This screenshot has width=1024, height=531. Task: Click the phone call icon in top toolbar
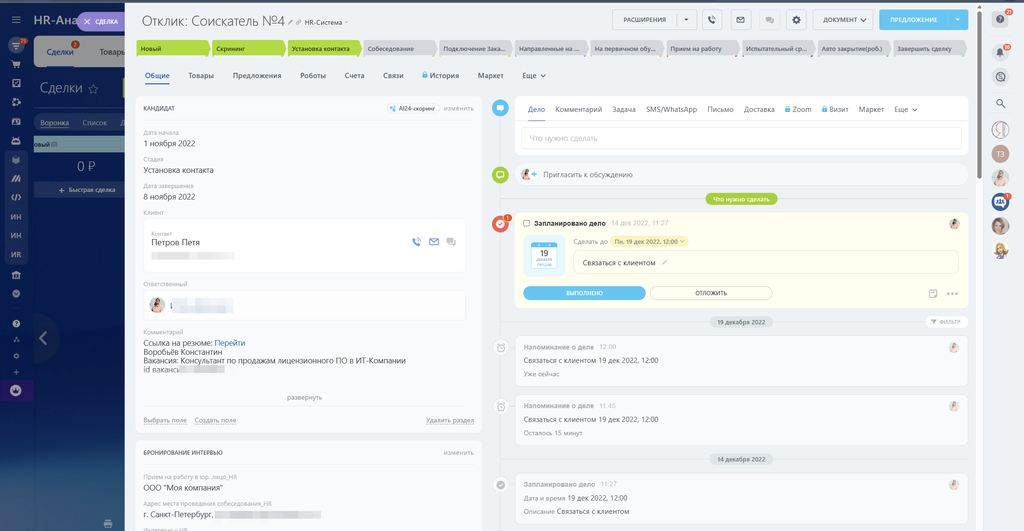point(712,19)
